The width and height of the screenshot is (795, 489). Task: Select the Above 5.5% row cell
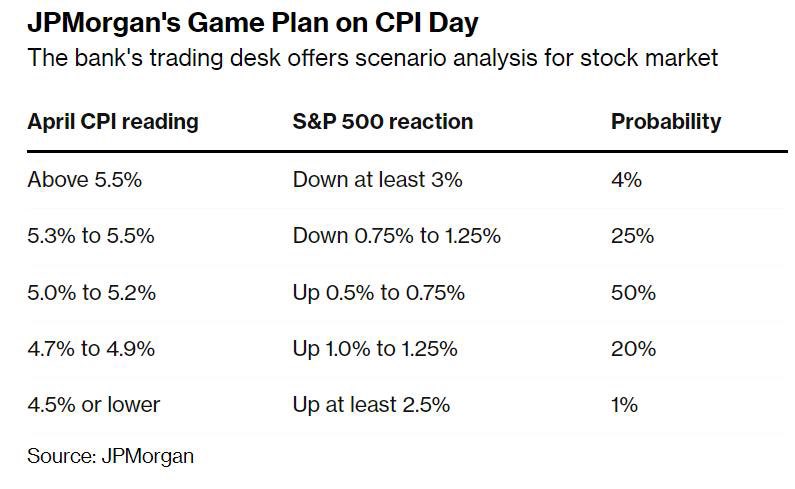click(x=85, y=180)
